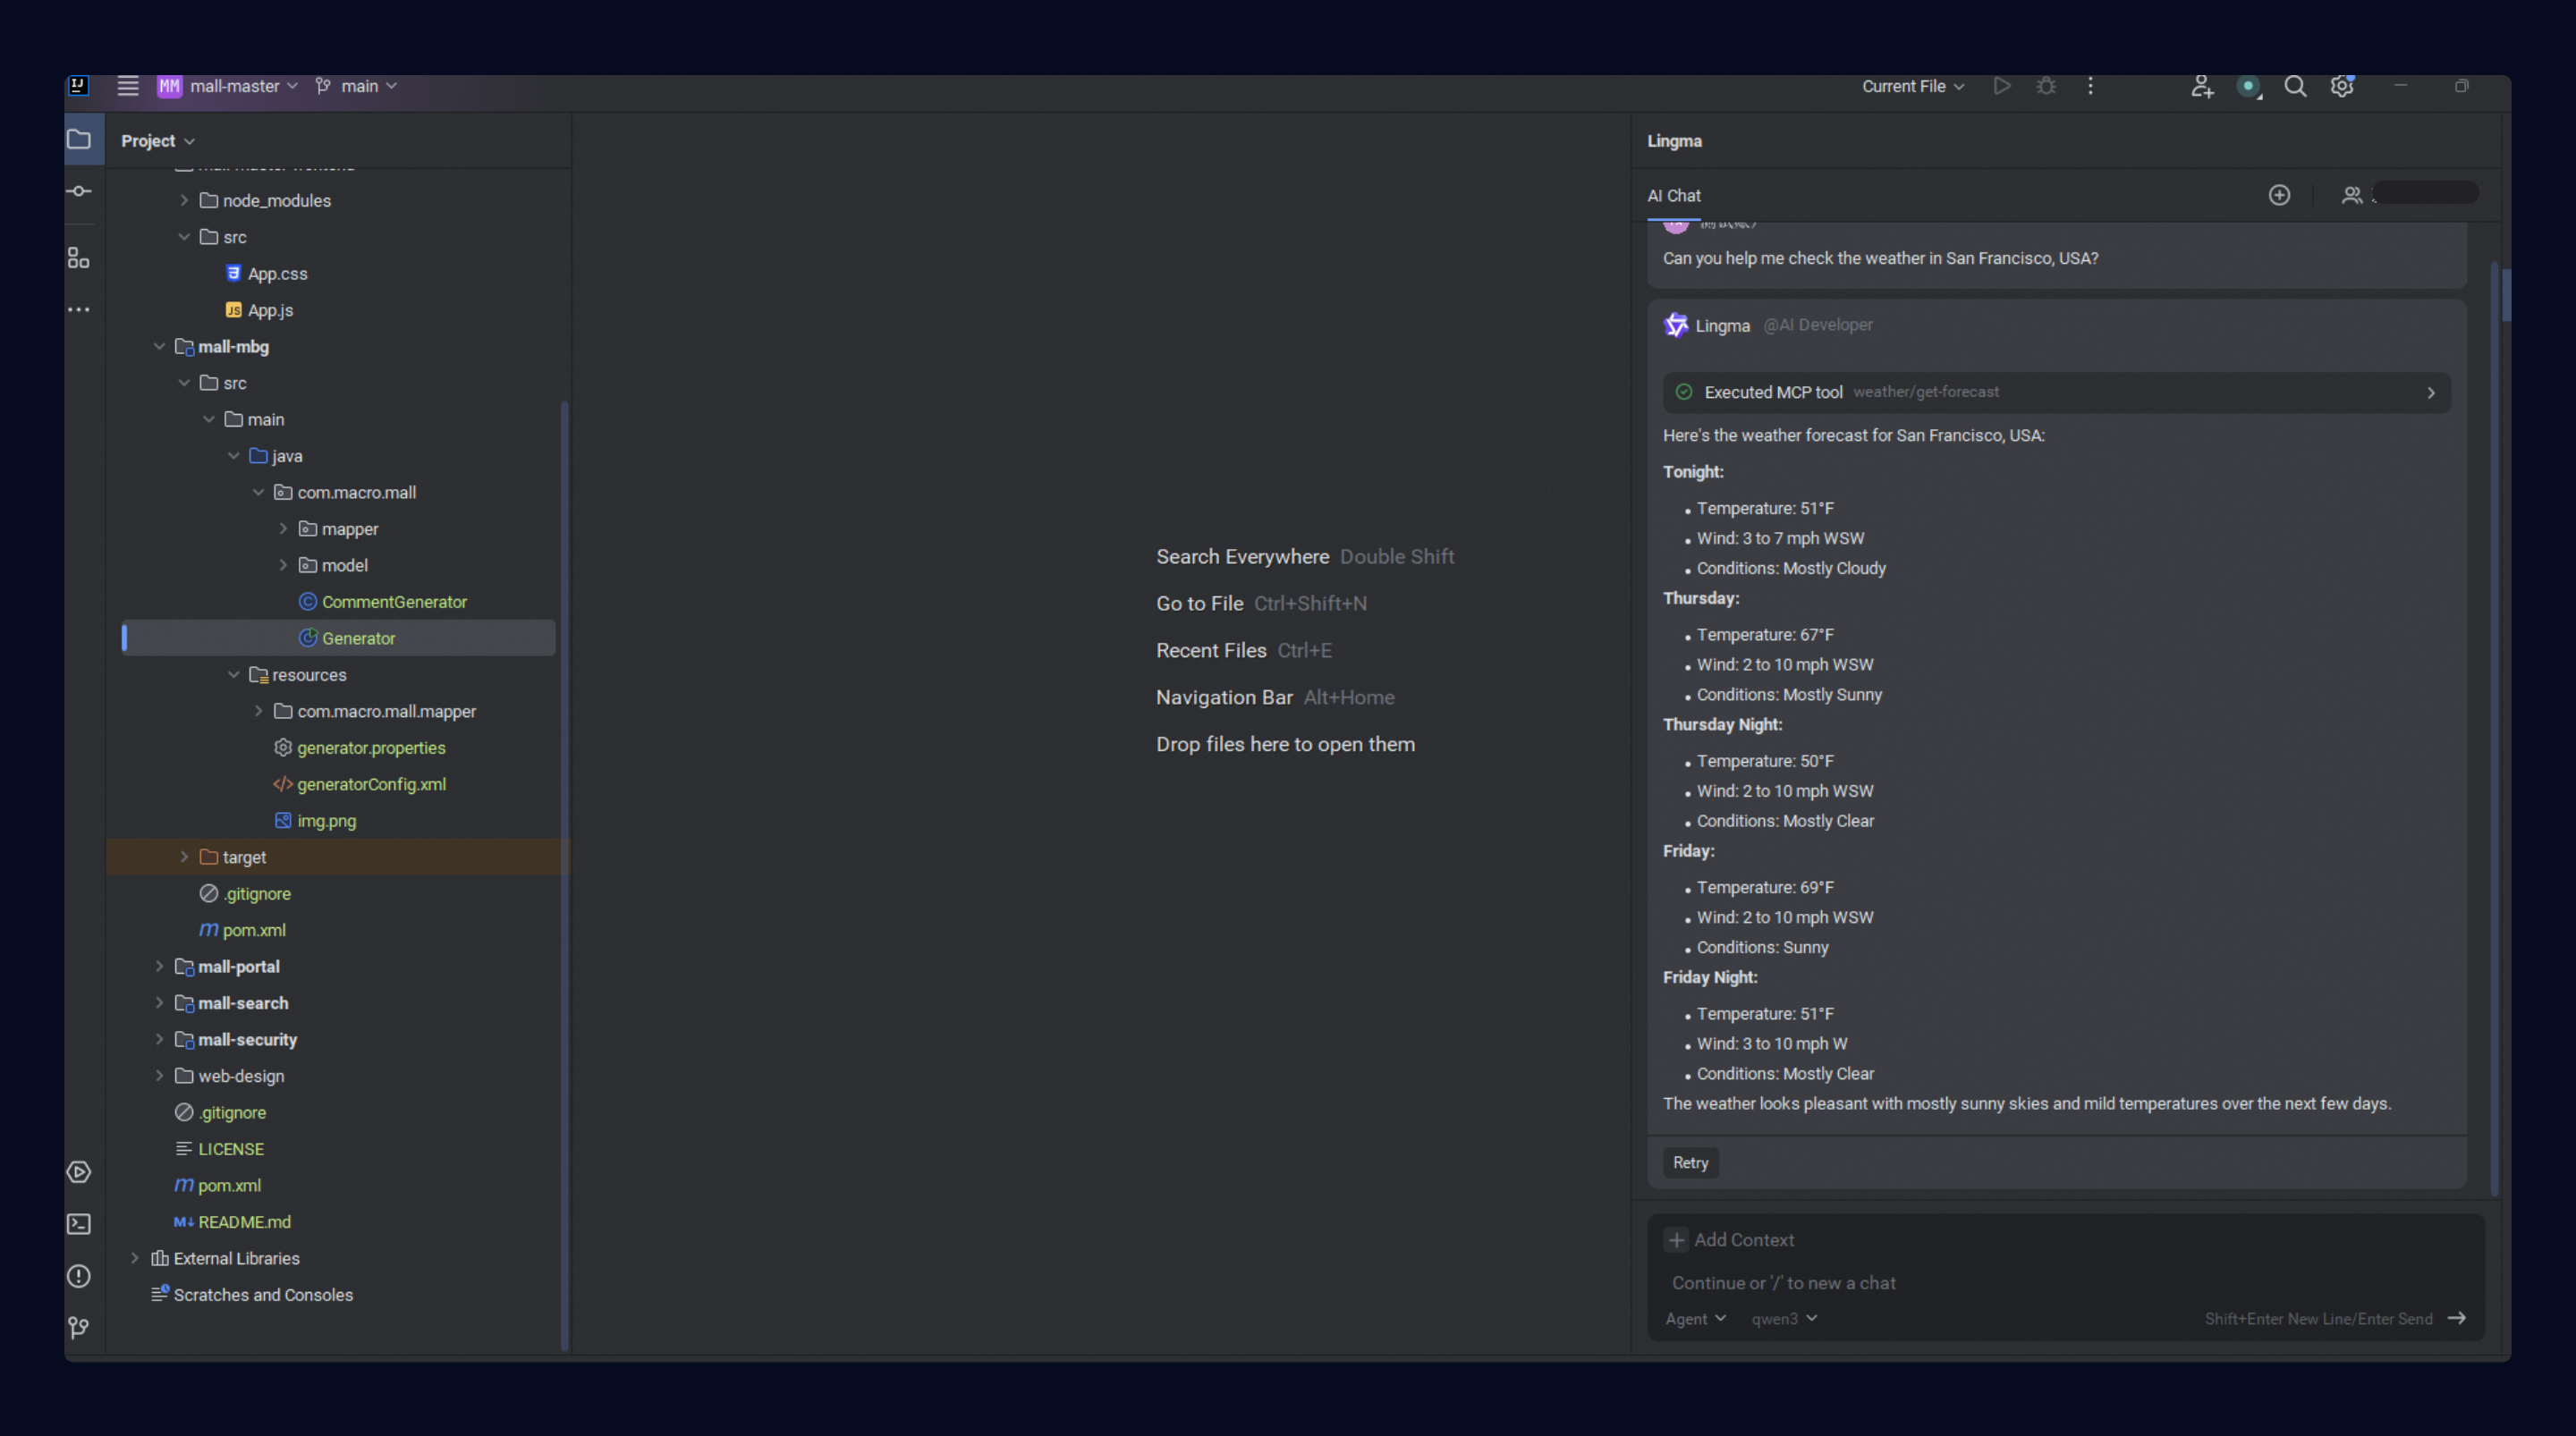Open the Services tool window icon
Image resolution: width=2576 pixels, height=1436 pixels.
click(x=79, y=1172)
